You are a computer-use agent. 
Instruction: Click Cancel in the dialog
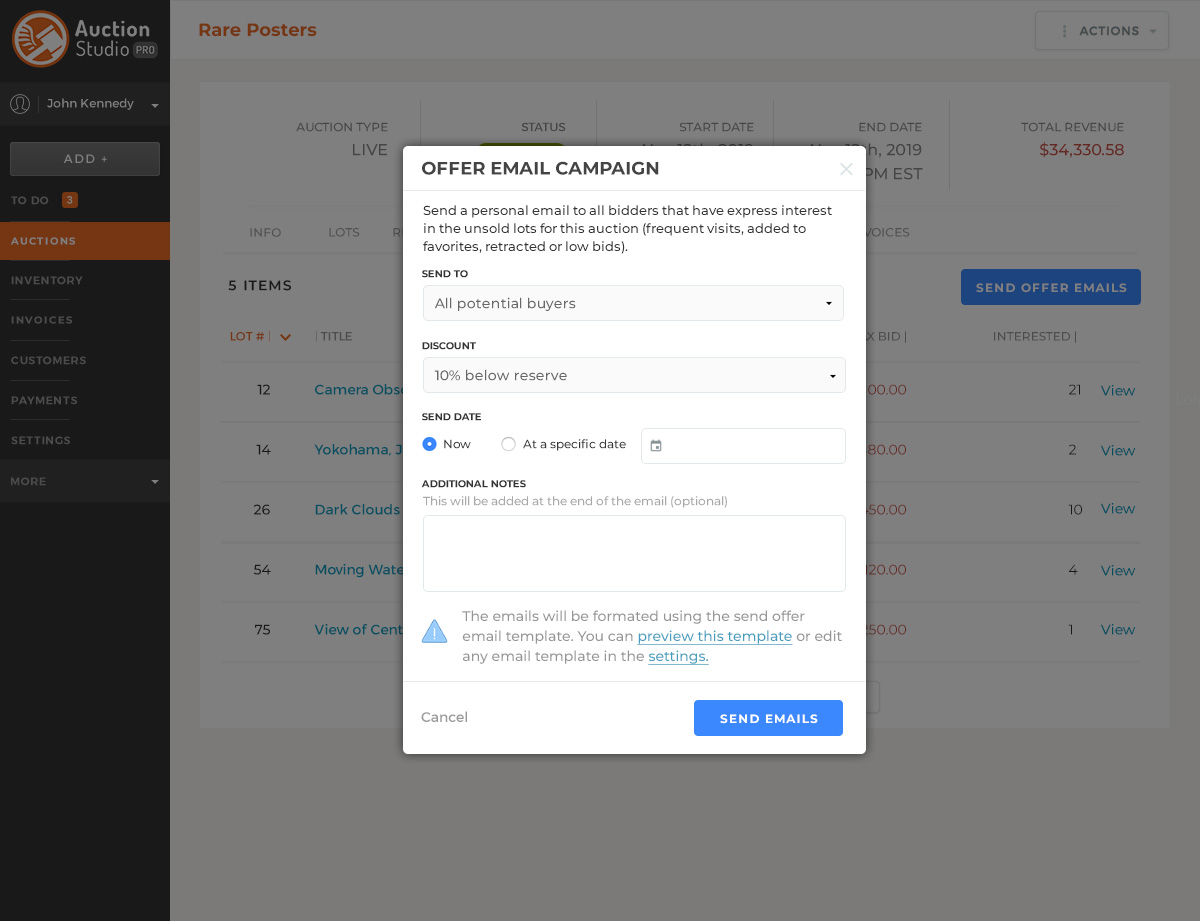444,717
